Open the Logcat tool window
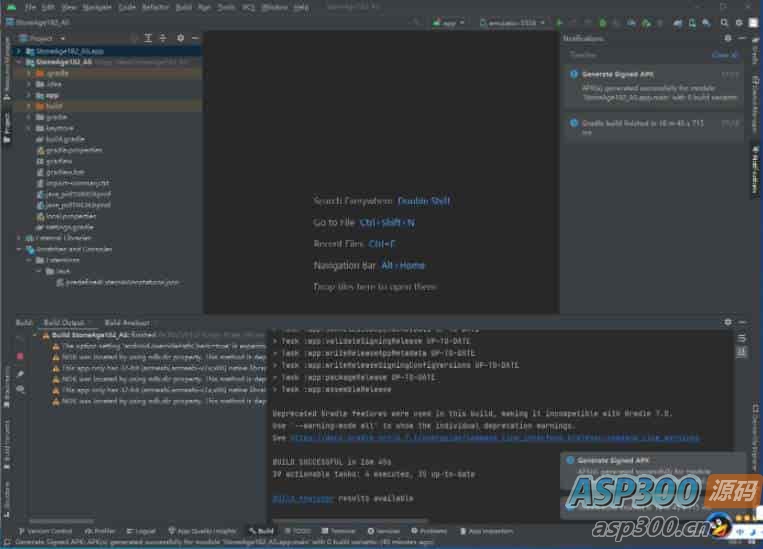This screenshot has height=549, width=763. pyautogui.click(x=141, y=531)
